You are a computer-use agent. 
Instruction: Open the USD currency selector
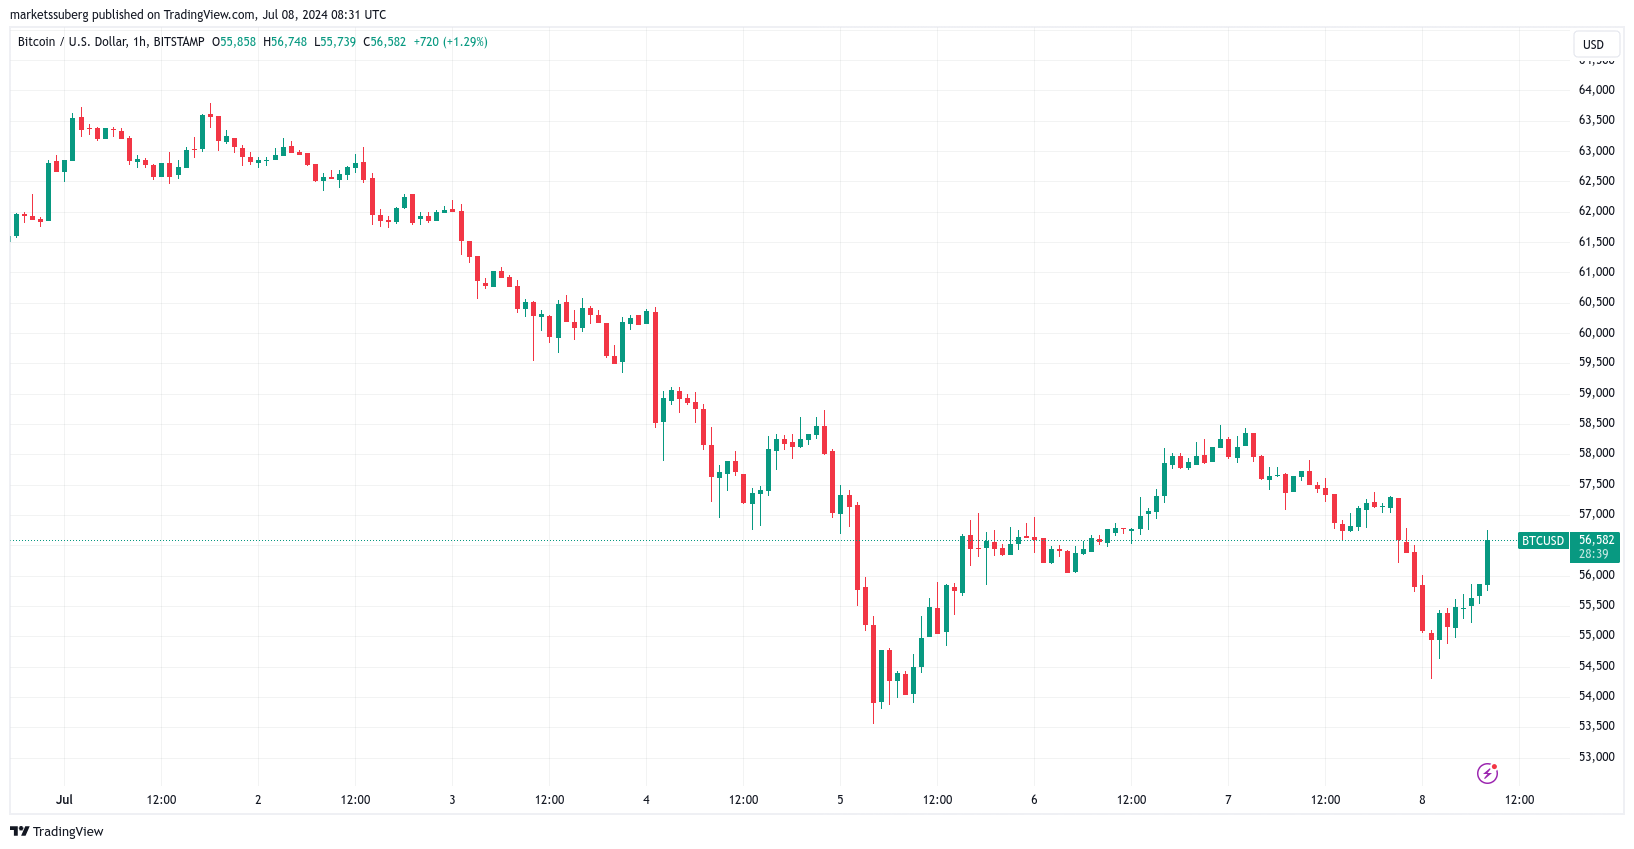[1593, 44]
